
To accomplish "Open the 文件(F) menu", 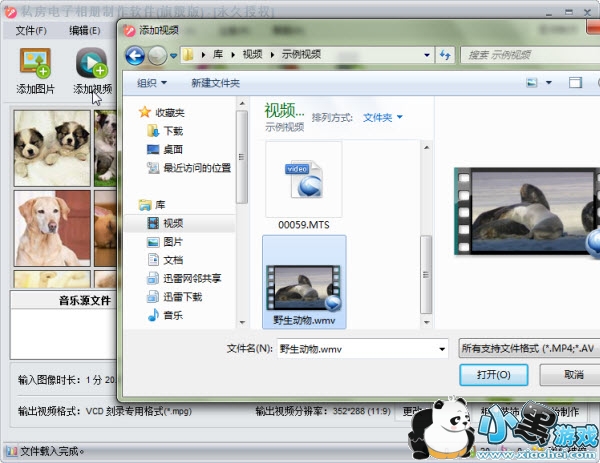I will coord(31,30).
